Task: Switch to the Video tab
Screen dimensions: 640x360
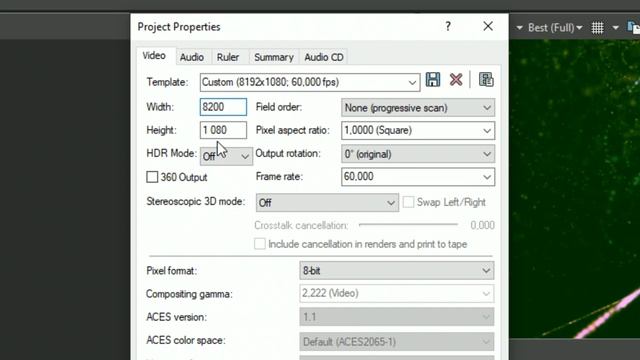Action: (x=154, y=56)
